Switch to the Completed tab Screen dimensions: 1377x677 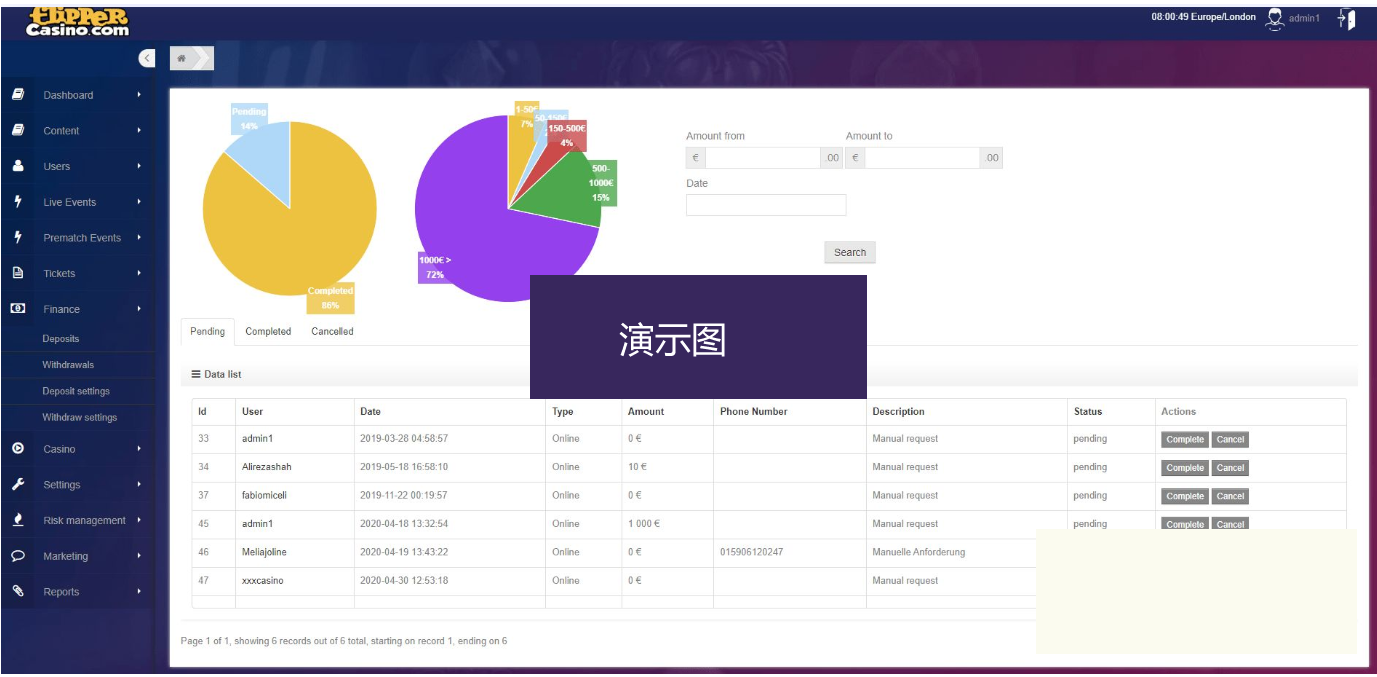tap(268, 332)
